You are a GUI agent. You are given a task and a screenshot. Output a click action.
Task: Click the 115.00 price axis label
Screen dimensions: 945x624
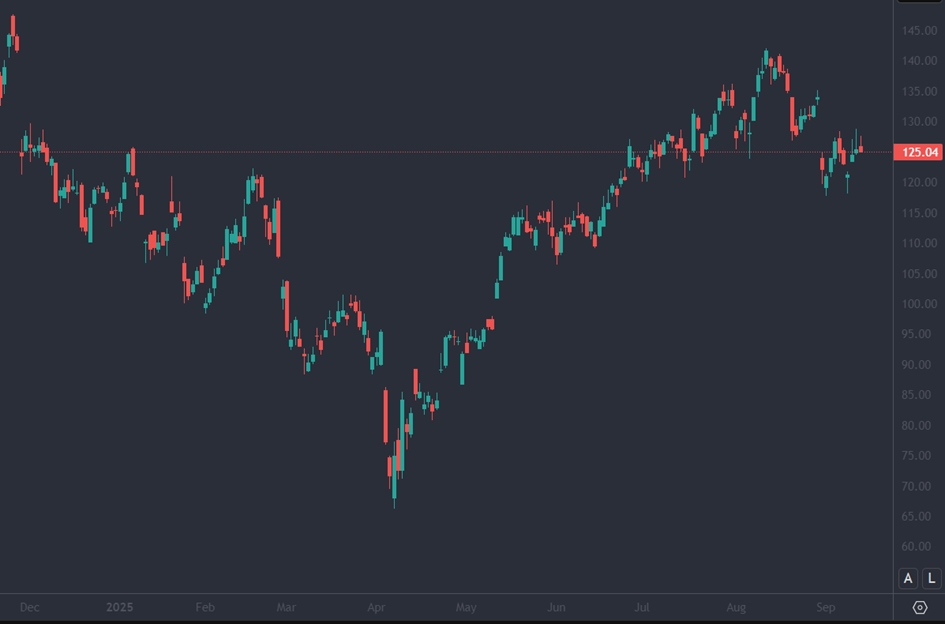point(919,213)
